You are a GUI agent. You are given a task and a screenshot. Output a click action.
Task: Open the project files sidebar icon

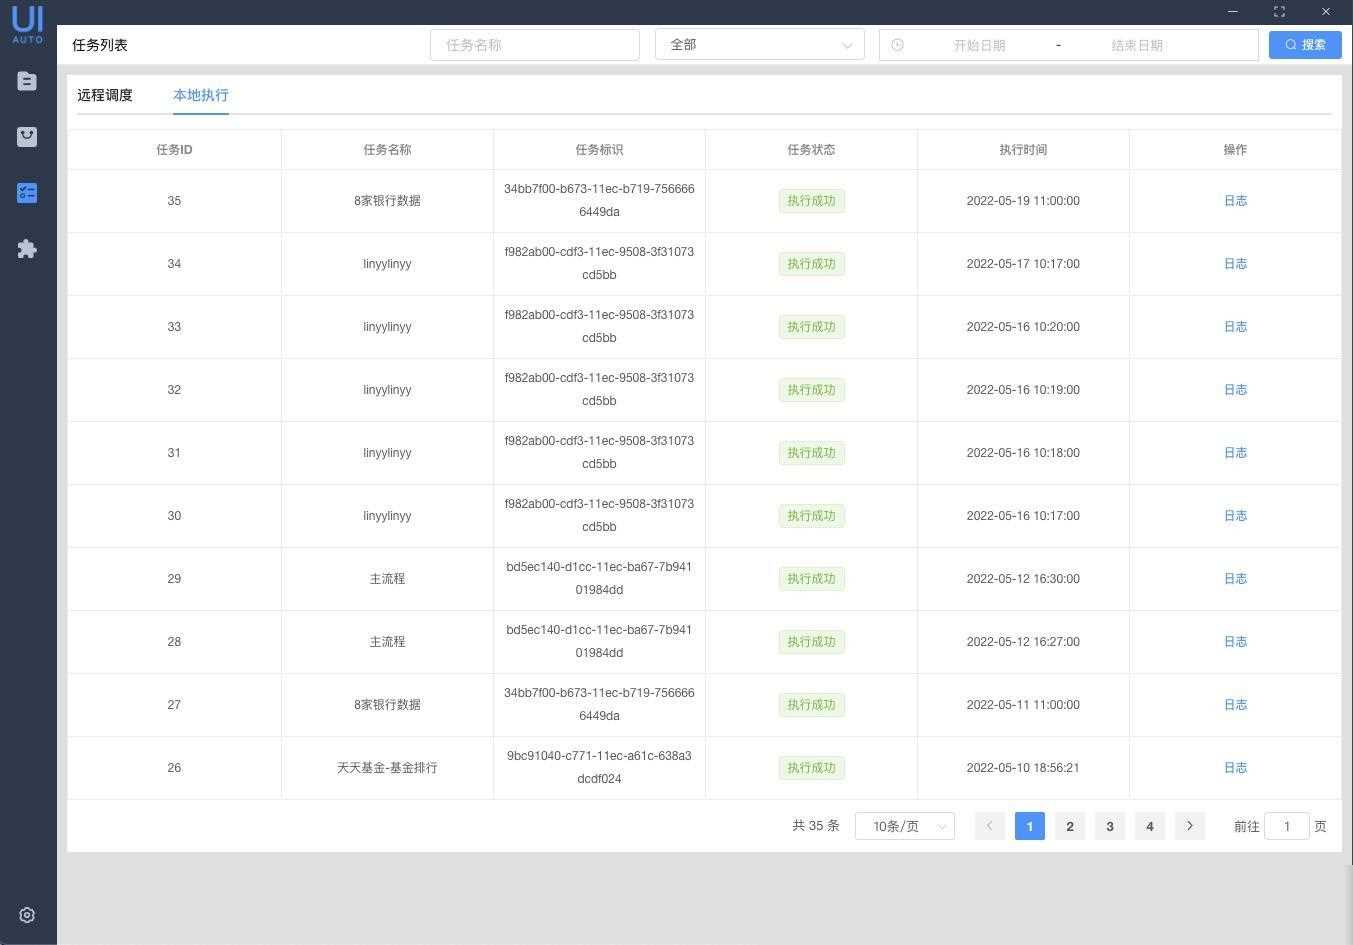pyautogui.click(x=27, y=81)
